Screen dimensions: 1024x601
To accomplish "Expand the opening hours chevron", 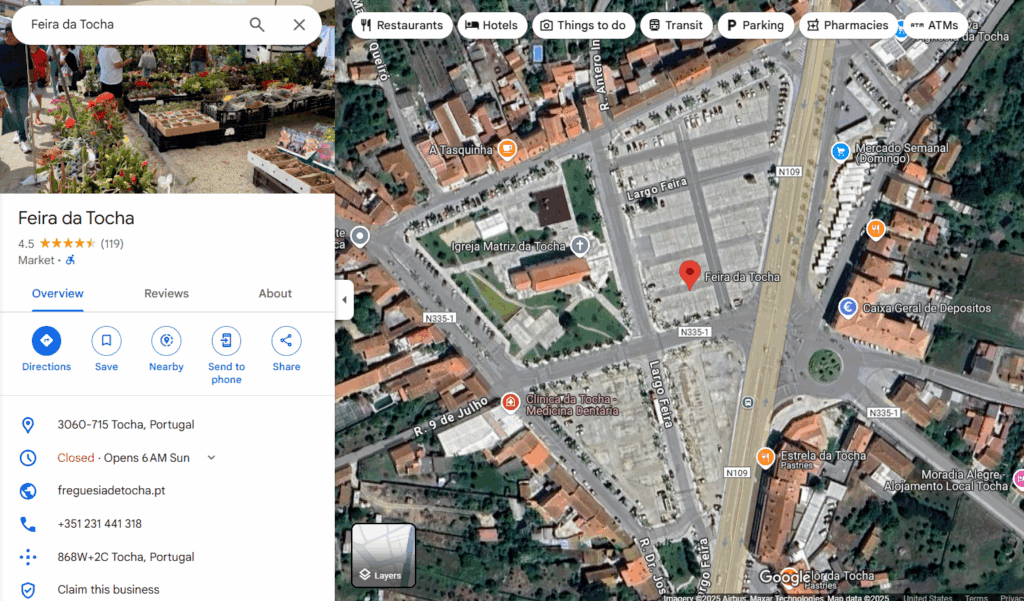I will (x=211, y=457).
